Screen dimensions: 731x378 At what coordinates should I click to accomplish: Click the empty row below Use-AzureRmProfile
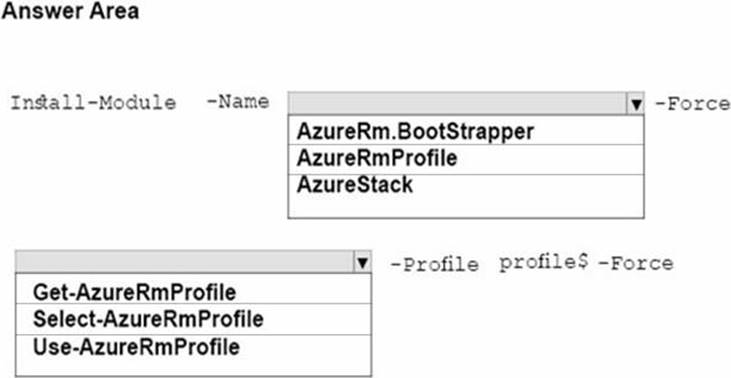[193, 367]
